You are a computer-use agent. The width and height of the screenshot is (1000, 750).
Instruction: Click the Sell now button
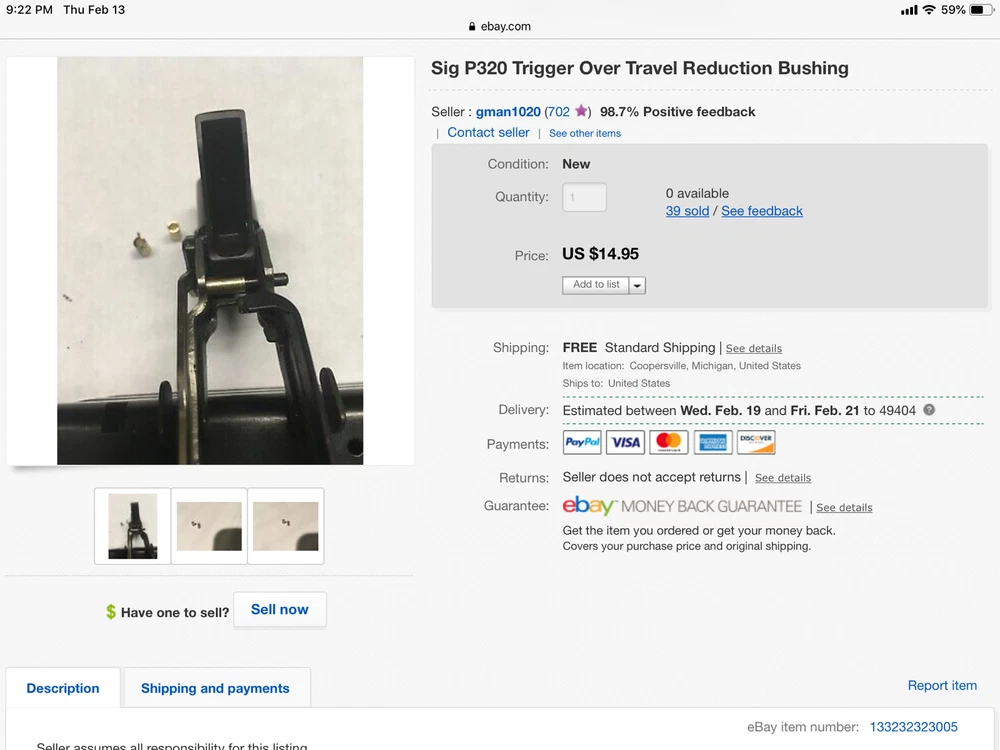tap(280, 609)
